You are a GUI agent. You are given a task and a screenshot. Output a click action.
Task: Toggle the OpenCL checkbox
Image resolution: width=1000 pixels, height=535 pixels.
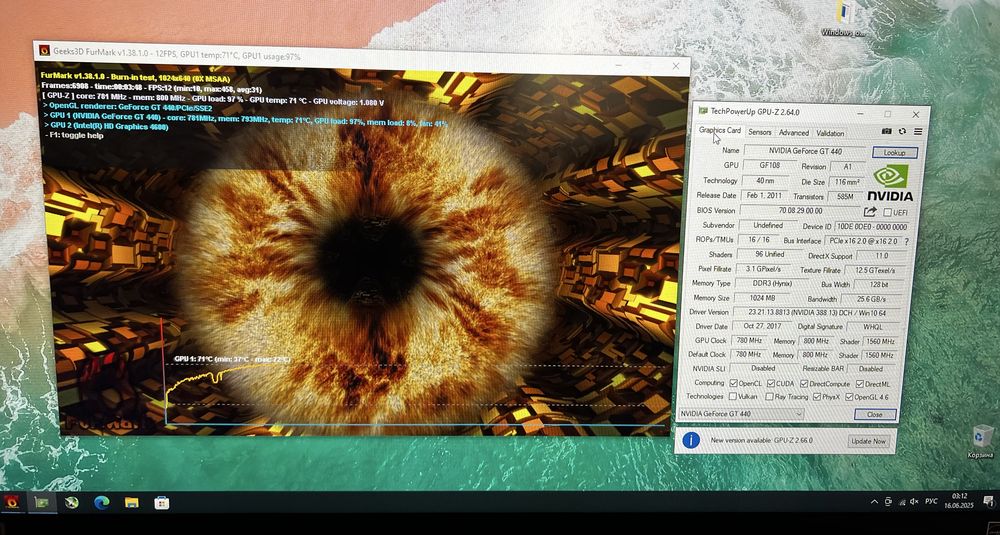tap(733, 383)
